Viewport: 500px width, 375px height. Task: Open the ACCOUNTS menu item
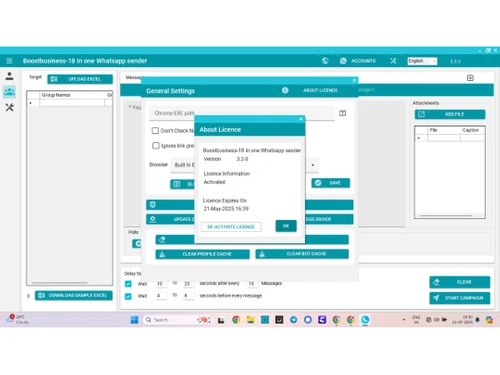coord(363,61)
